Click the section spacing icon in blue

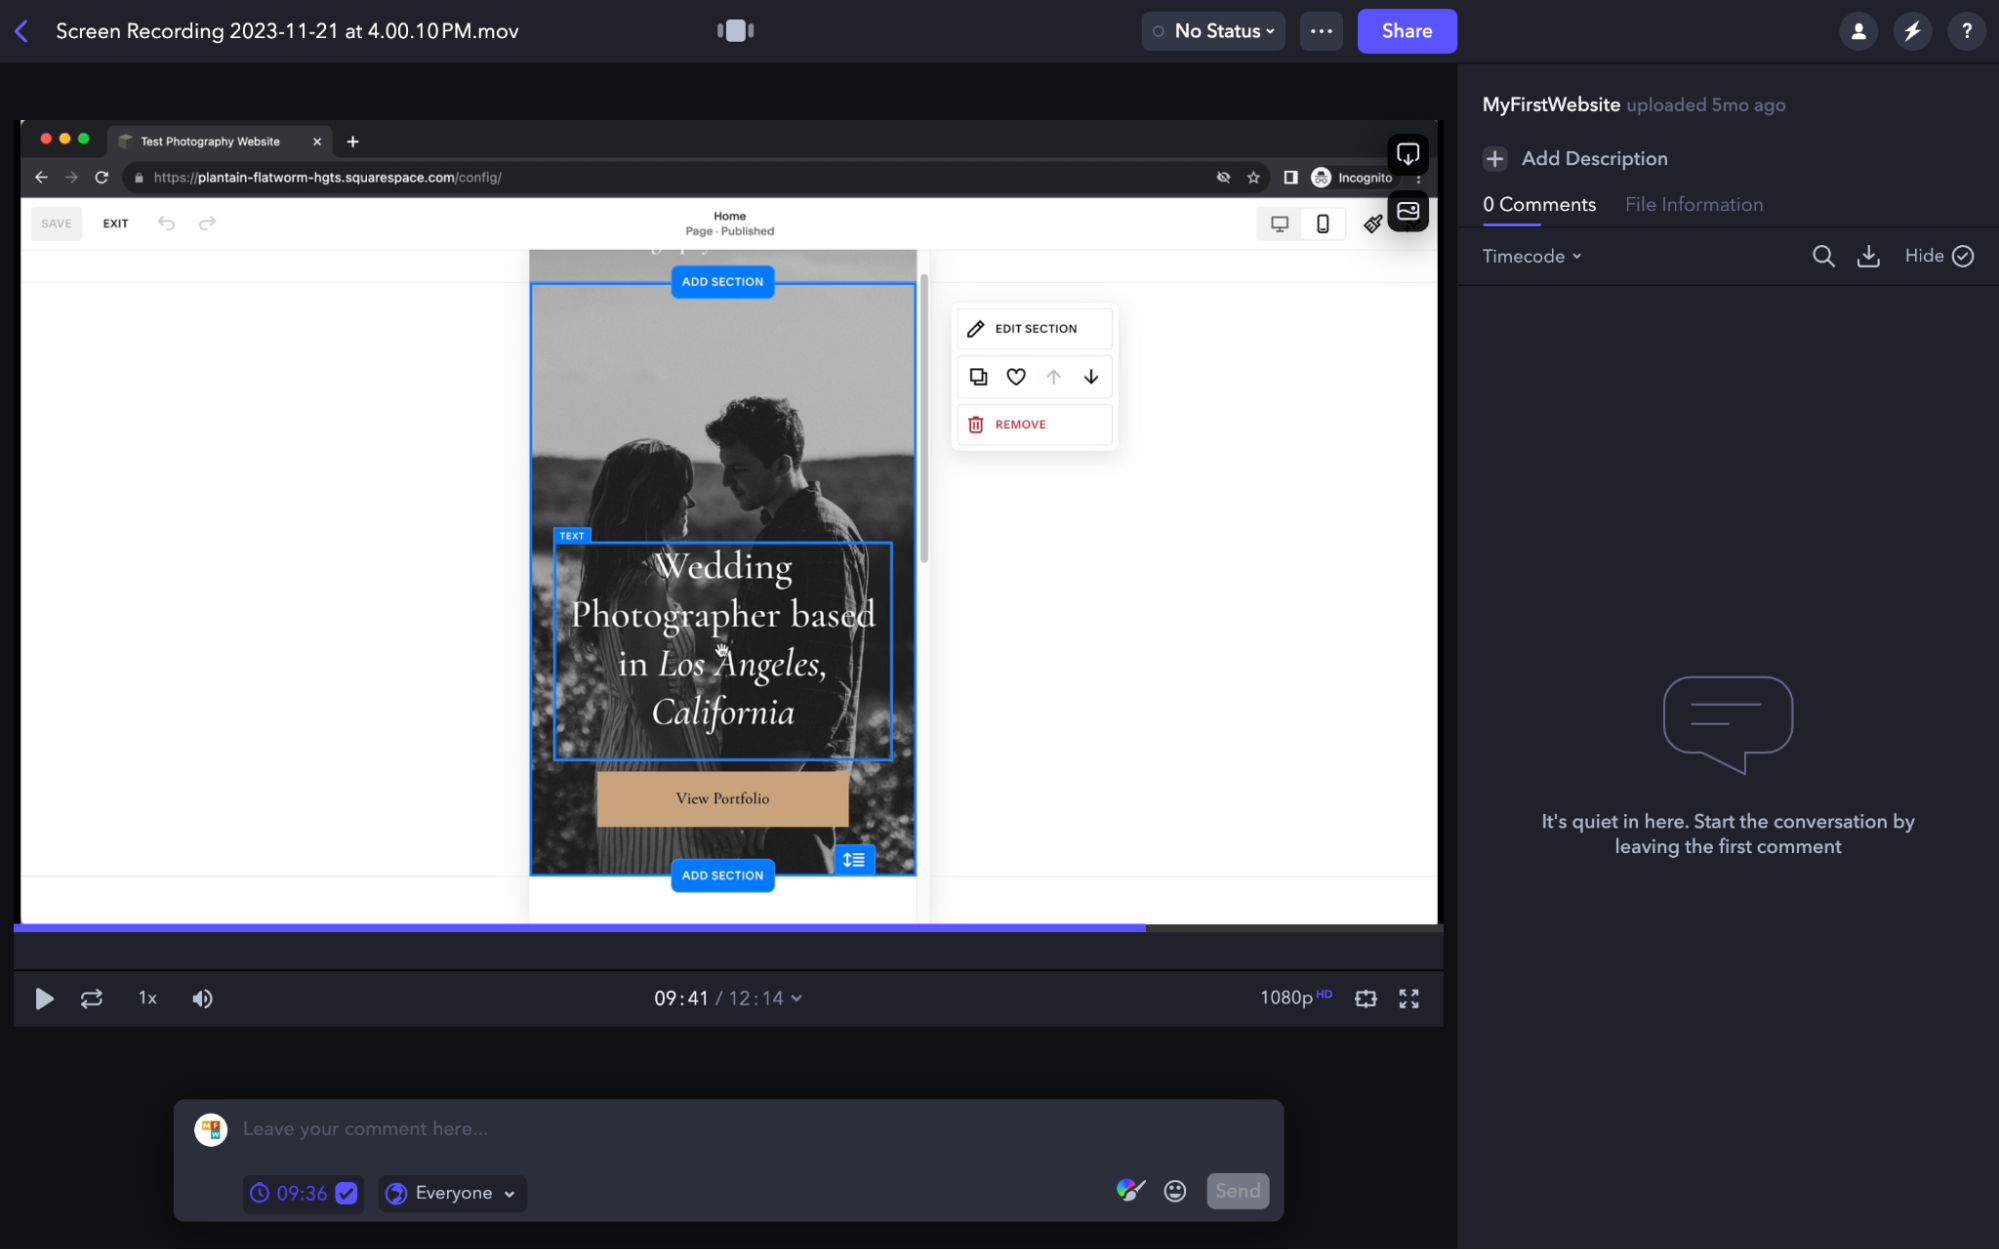tap(854, 859)
